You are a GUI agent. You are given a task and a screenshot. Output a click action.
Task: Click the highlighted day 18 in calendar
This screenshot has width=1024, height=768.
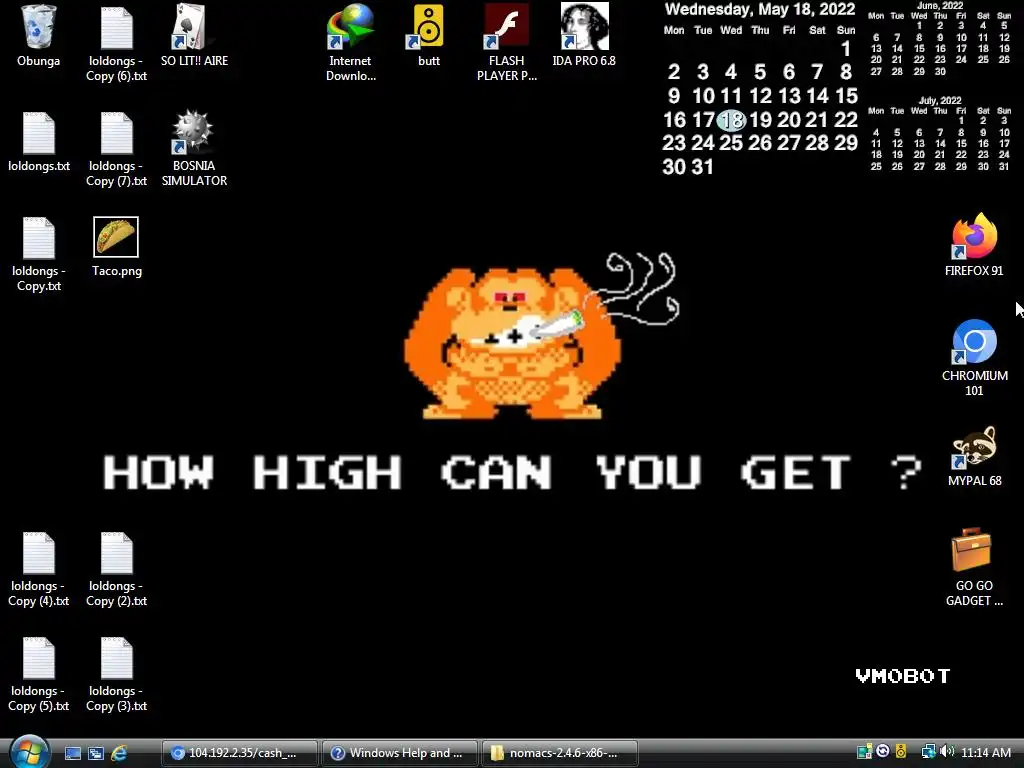(x=731, y=120)
